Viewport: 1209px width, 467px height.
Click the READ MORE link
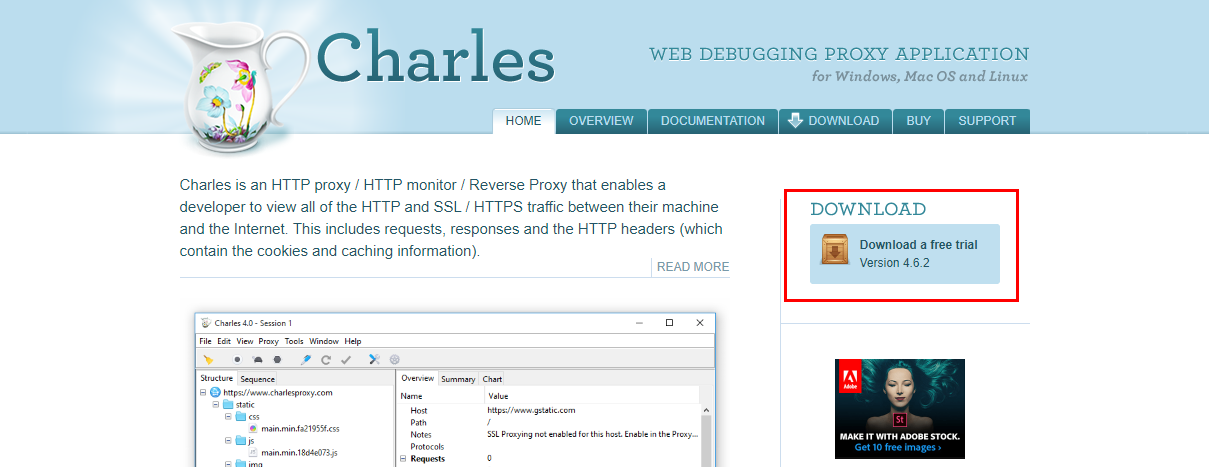(x=693, y=267)
